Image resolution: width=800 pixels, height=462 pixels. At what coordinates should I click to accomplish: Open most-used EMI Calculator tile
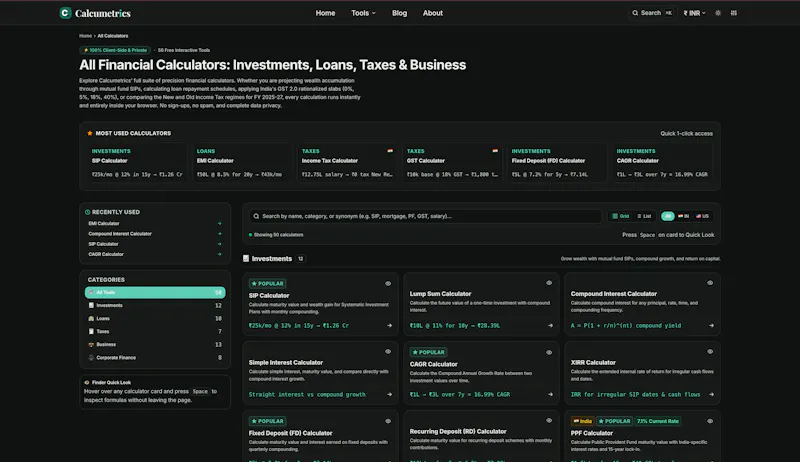[x=241, y=163]
